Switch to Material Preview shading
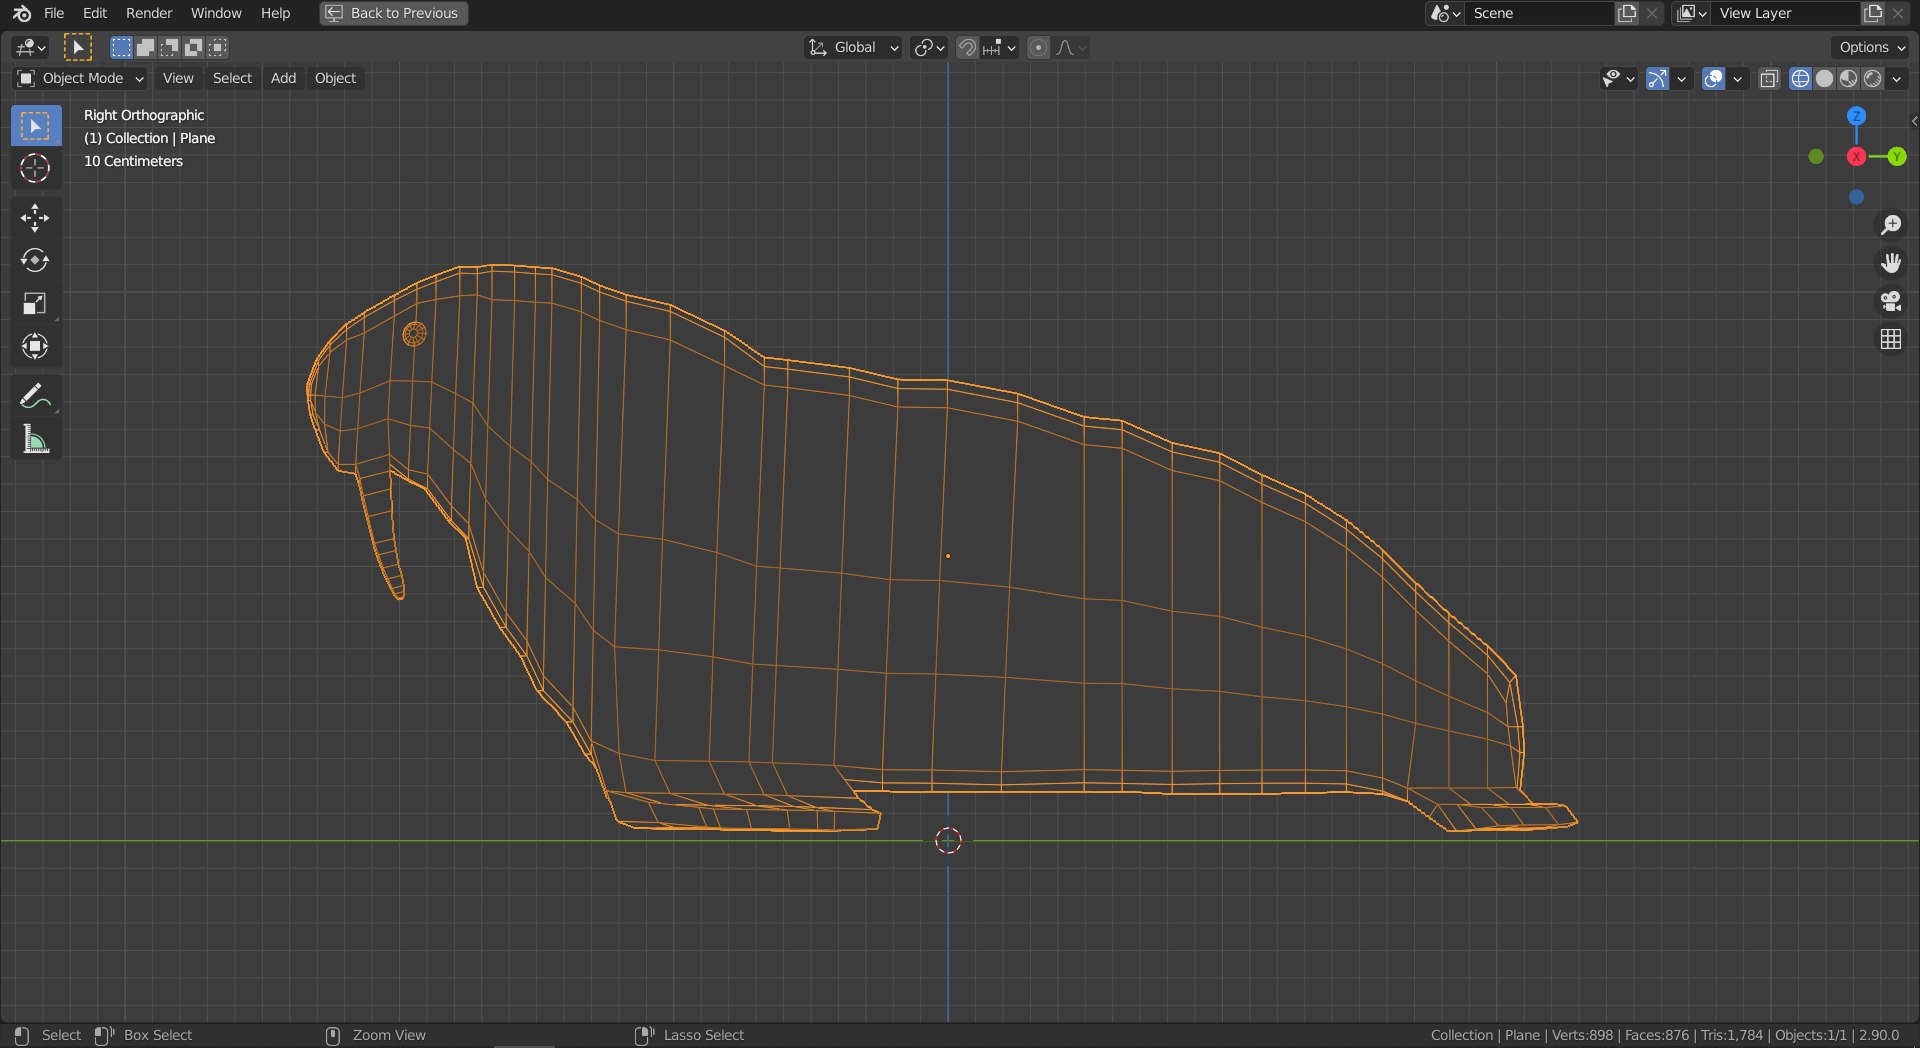The image size is (1920, 1048). pos(1848,78)
